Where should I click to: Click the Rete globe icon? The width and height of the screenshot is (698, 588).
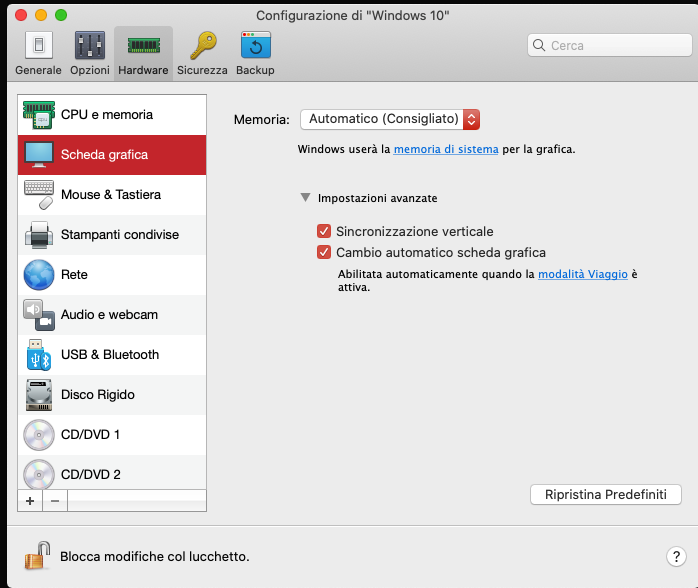[x=39, y=275]
